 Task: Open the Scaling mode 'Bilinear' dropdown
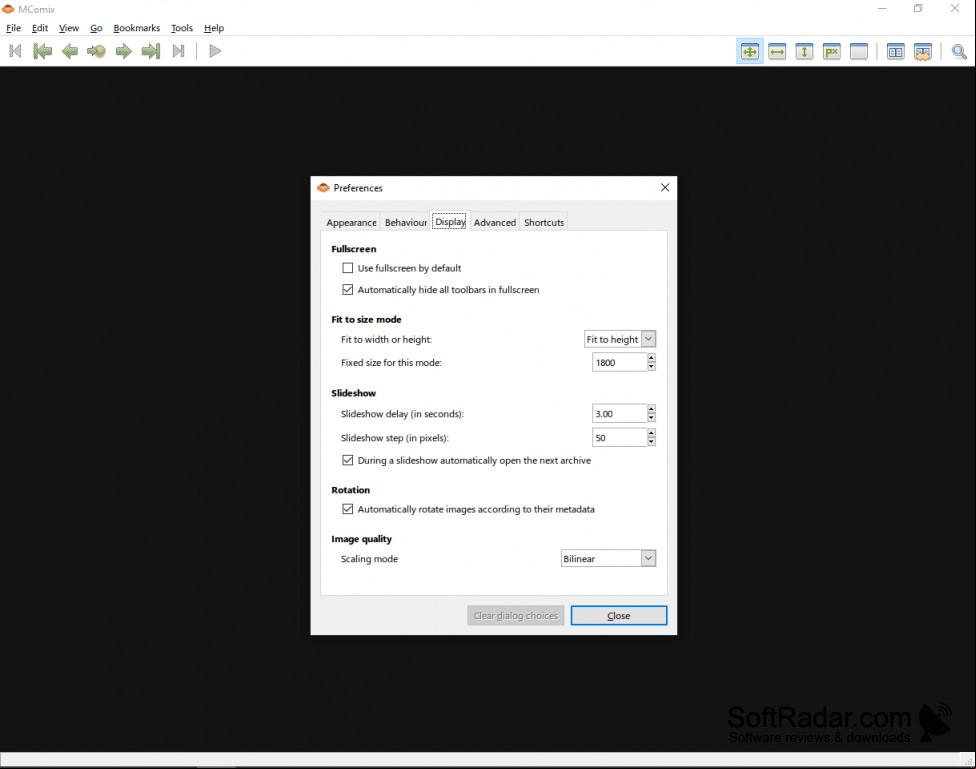pyautogui.click(x=608, y=559)
